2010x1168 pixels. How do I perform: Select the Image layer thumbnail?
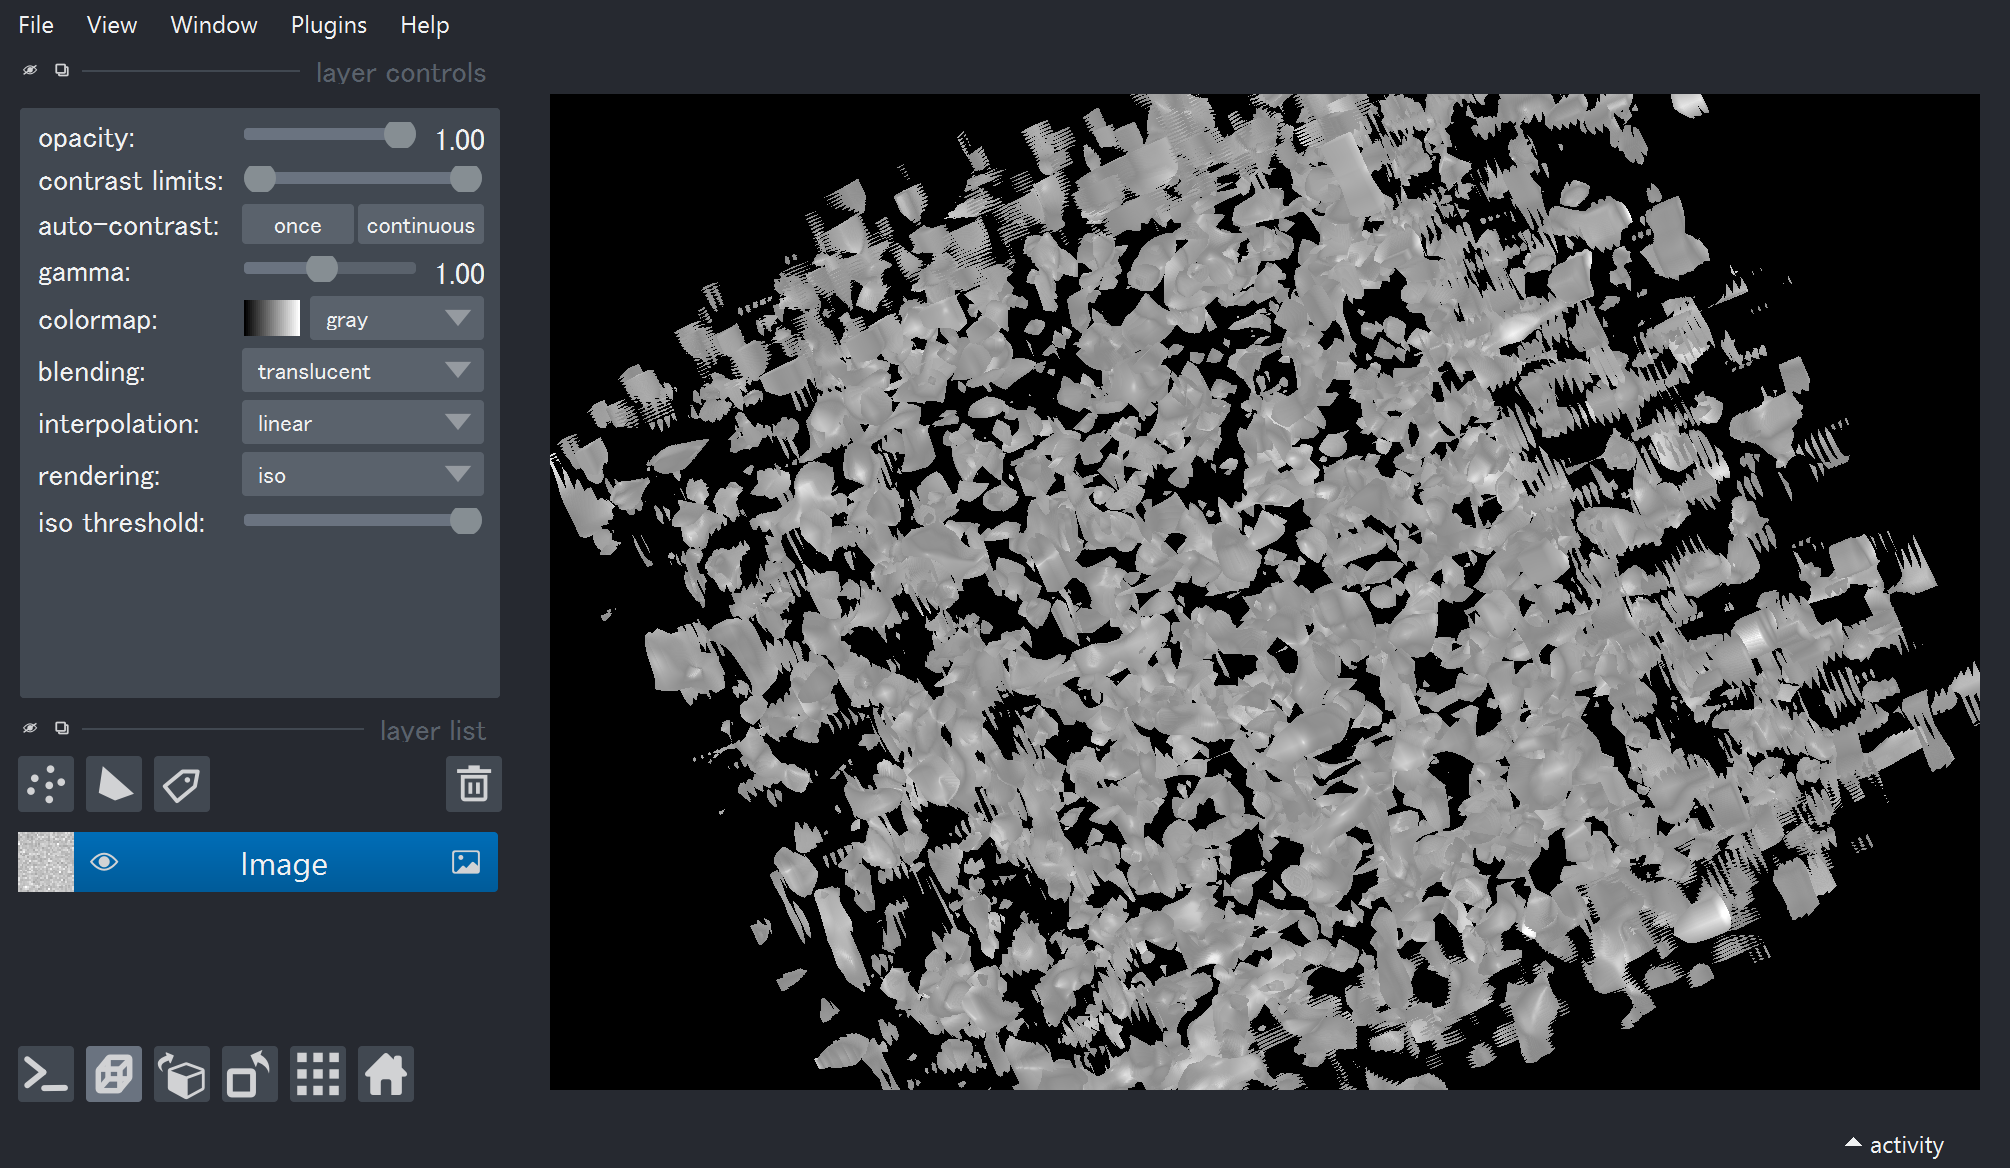point(46,862)
